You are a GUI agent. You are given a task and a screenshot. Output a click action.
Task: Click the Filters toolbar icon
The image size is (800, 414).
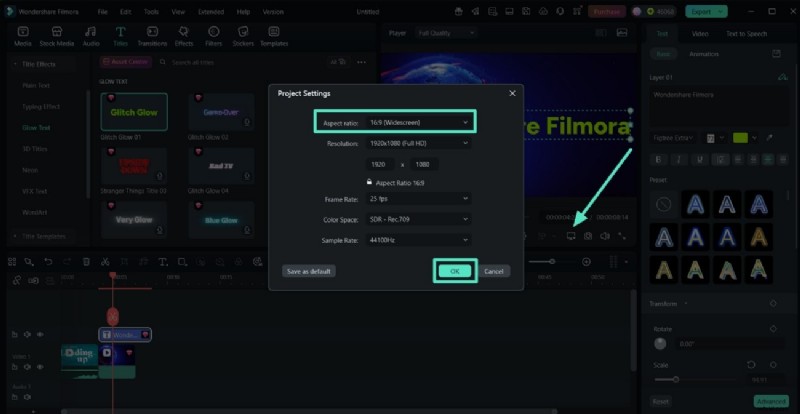[x=213, y=38]
